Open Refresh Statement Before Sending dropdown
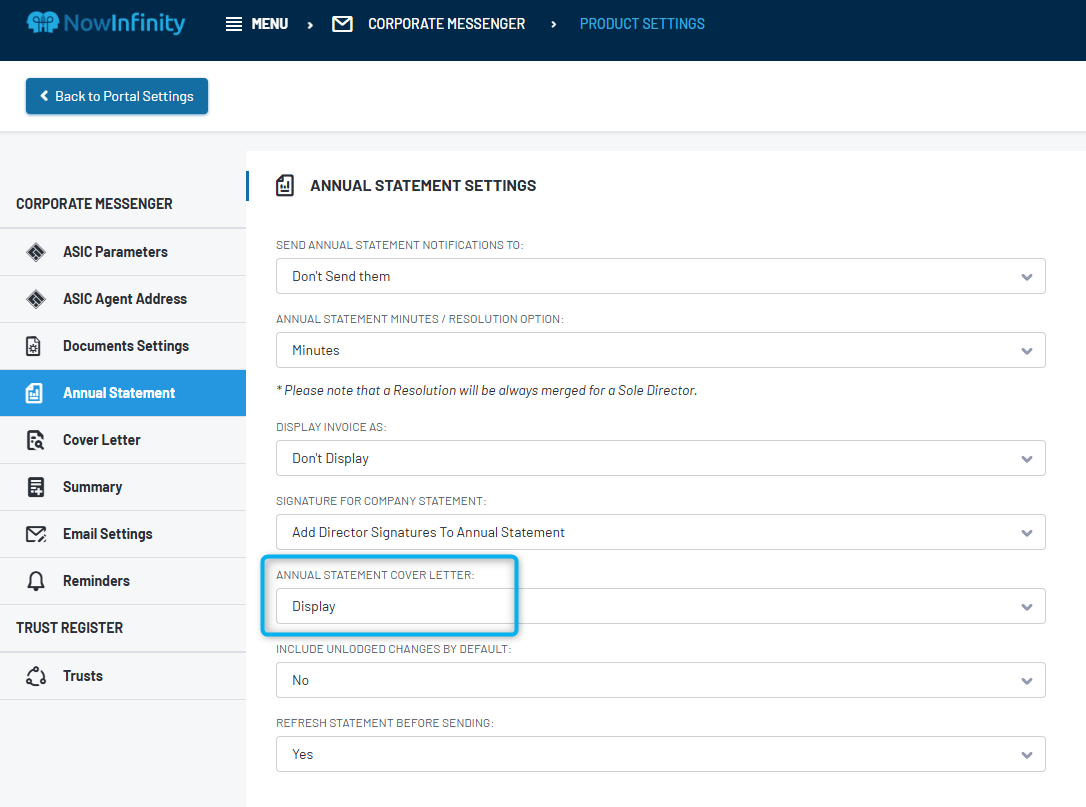Screen dimensions: 1086x807 (661, 754)
